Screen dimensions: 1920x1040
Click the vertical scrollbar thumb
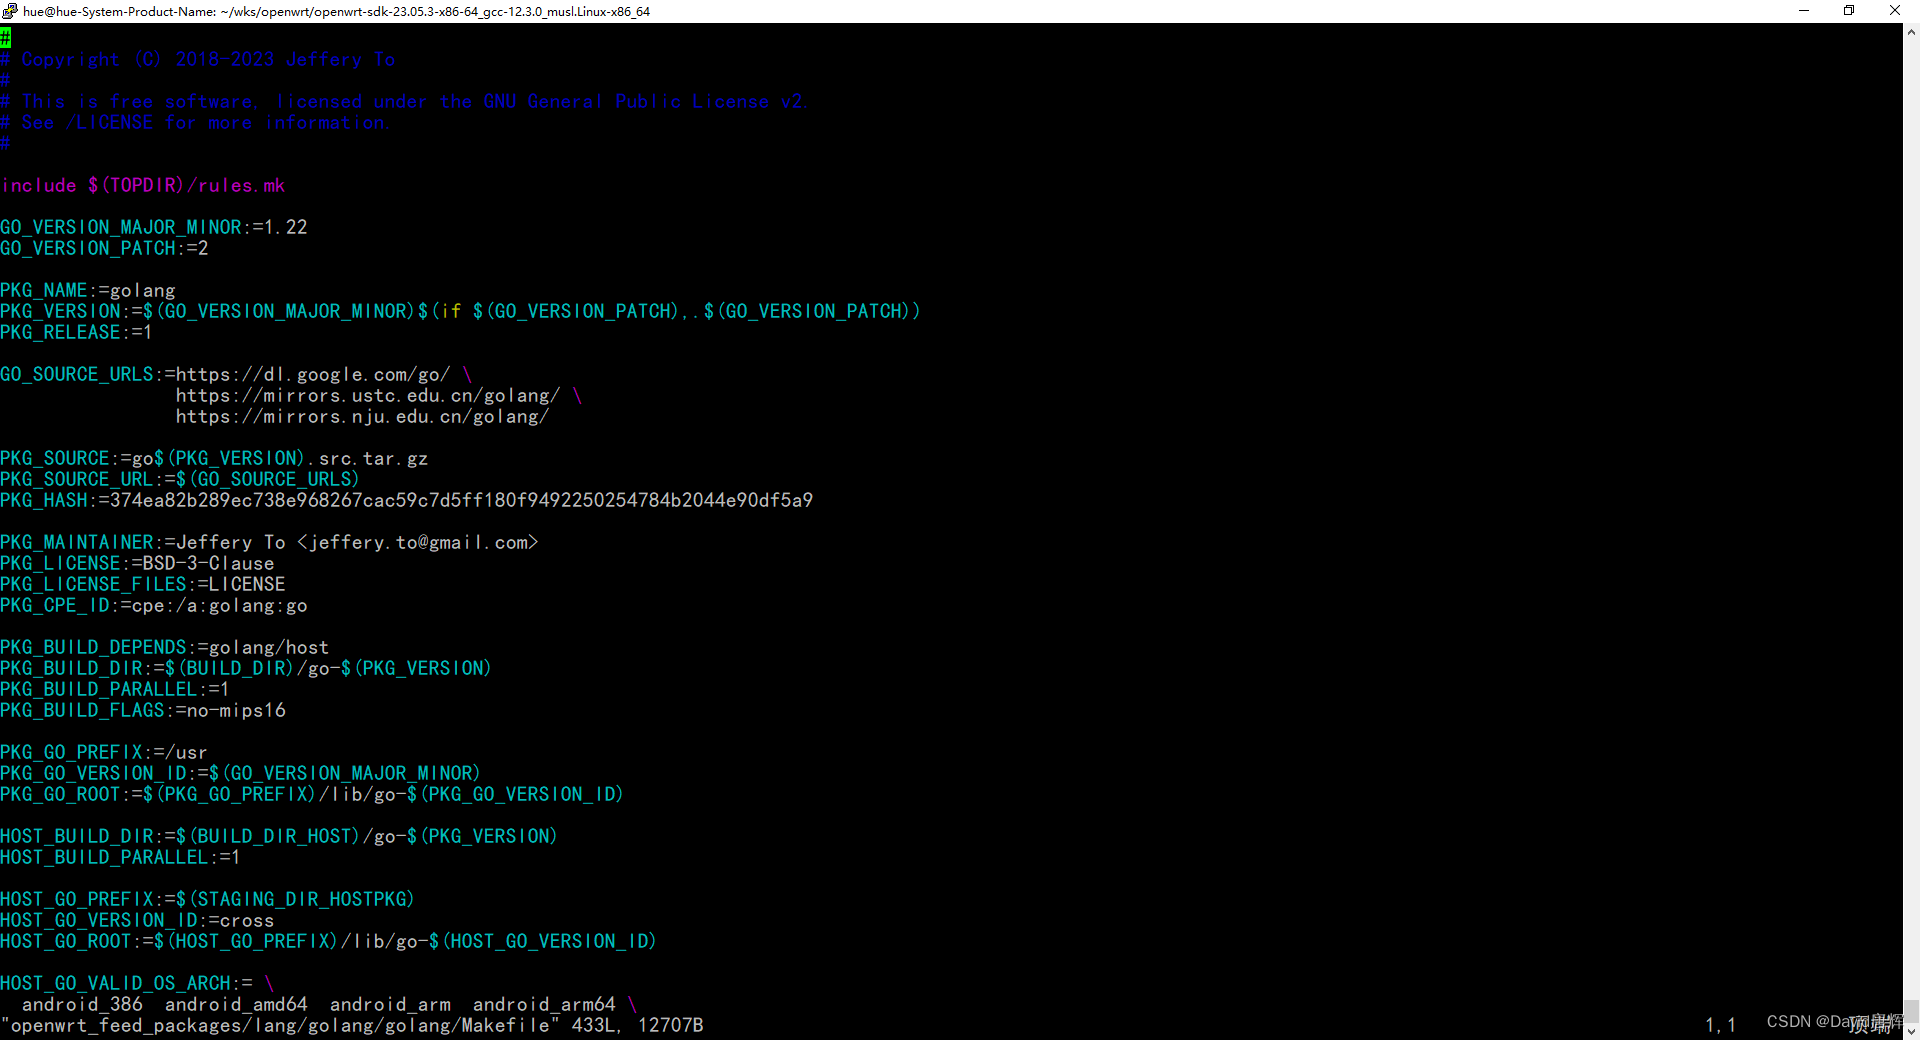click(1911, 1010)
